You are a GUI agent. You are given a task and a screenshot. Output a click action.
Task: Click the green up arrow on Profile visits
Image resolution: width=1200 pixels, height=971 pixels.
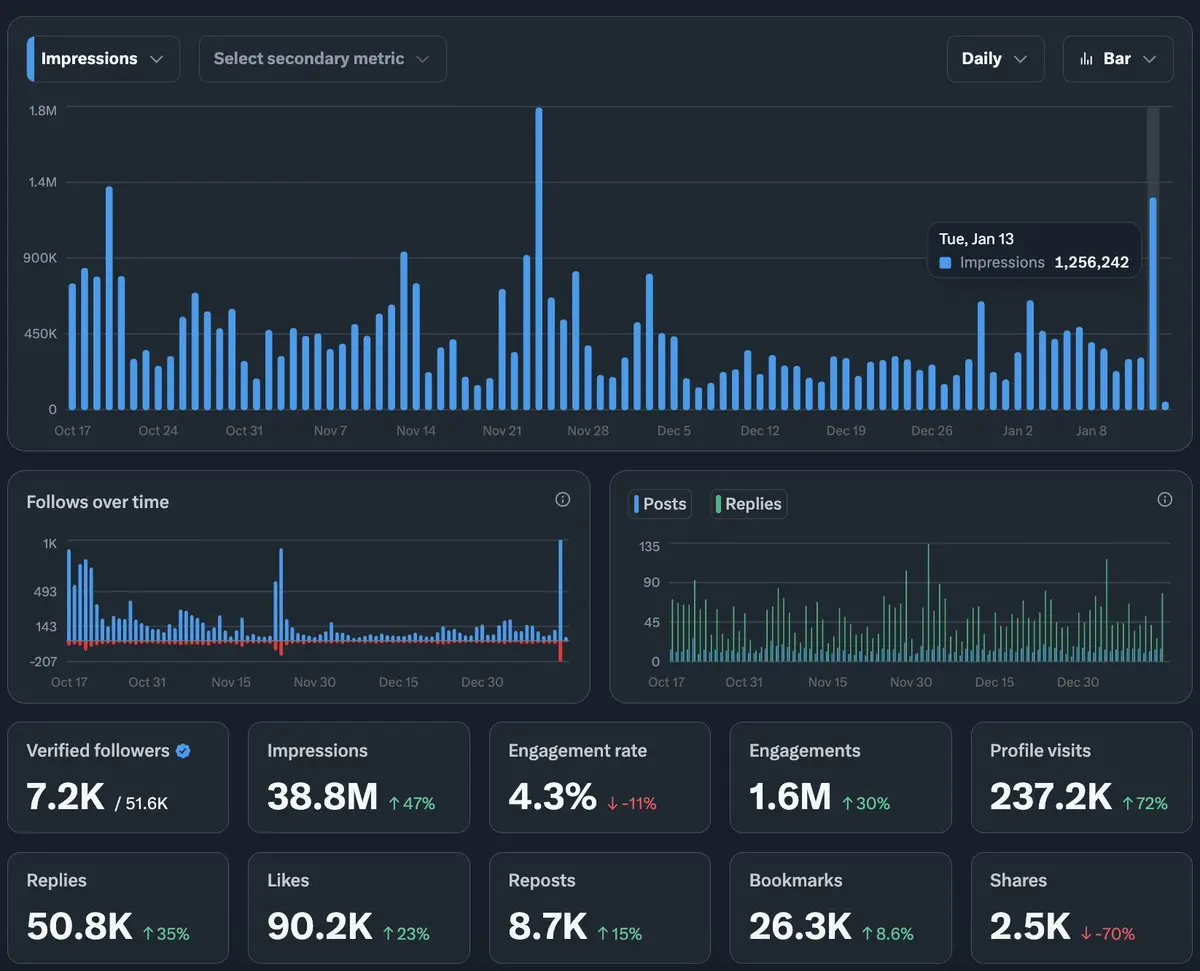tap(1128, 803)
